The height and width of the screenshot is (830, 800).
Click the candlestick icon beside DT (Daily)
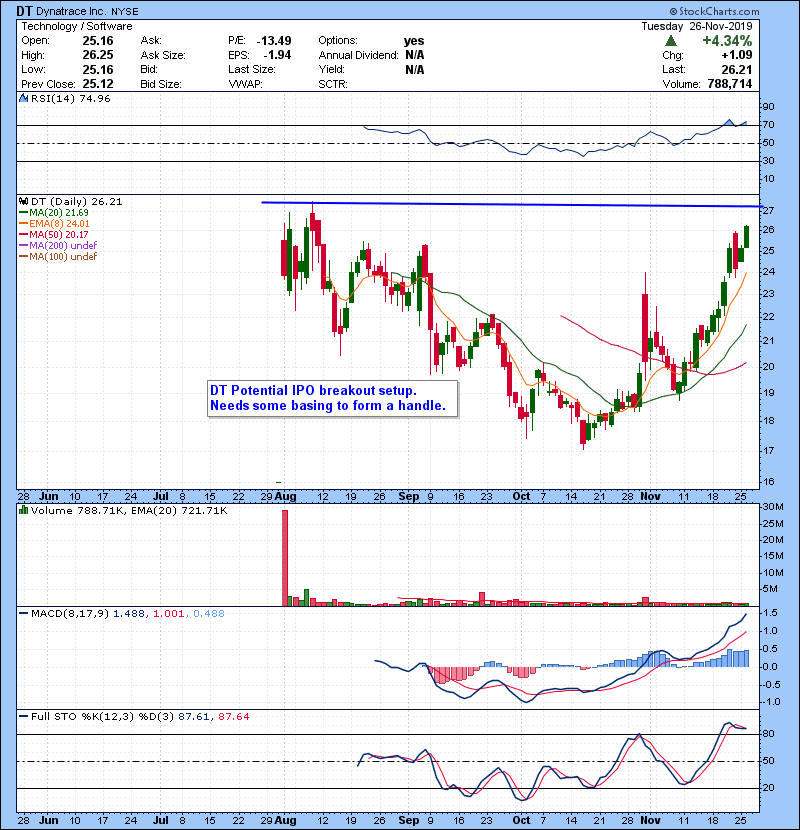click(x=23, y=201)
